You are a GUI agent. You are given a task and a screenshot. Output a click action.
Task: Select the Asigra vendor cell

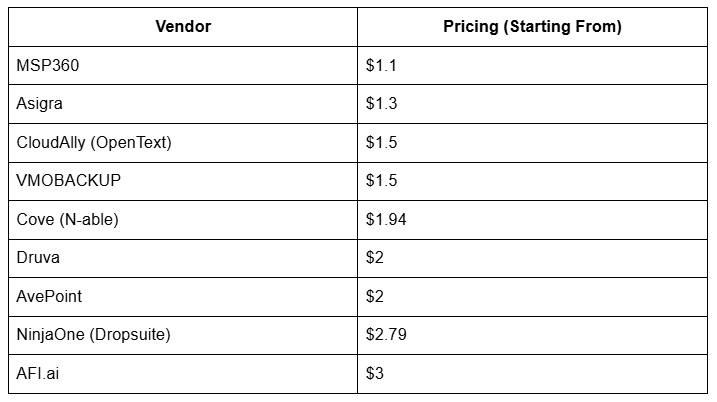point(40,104)
